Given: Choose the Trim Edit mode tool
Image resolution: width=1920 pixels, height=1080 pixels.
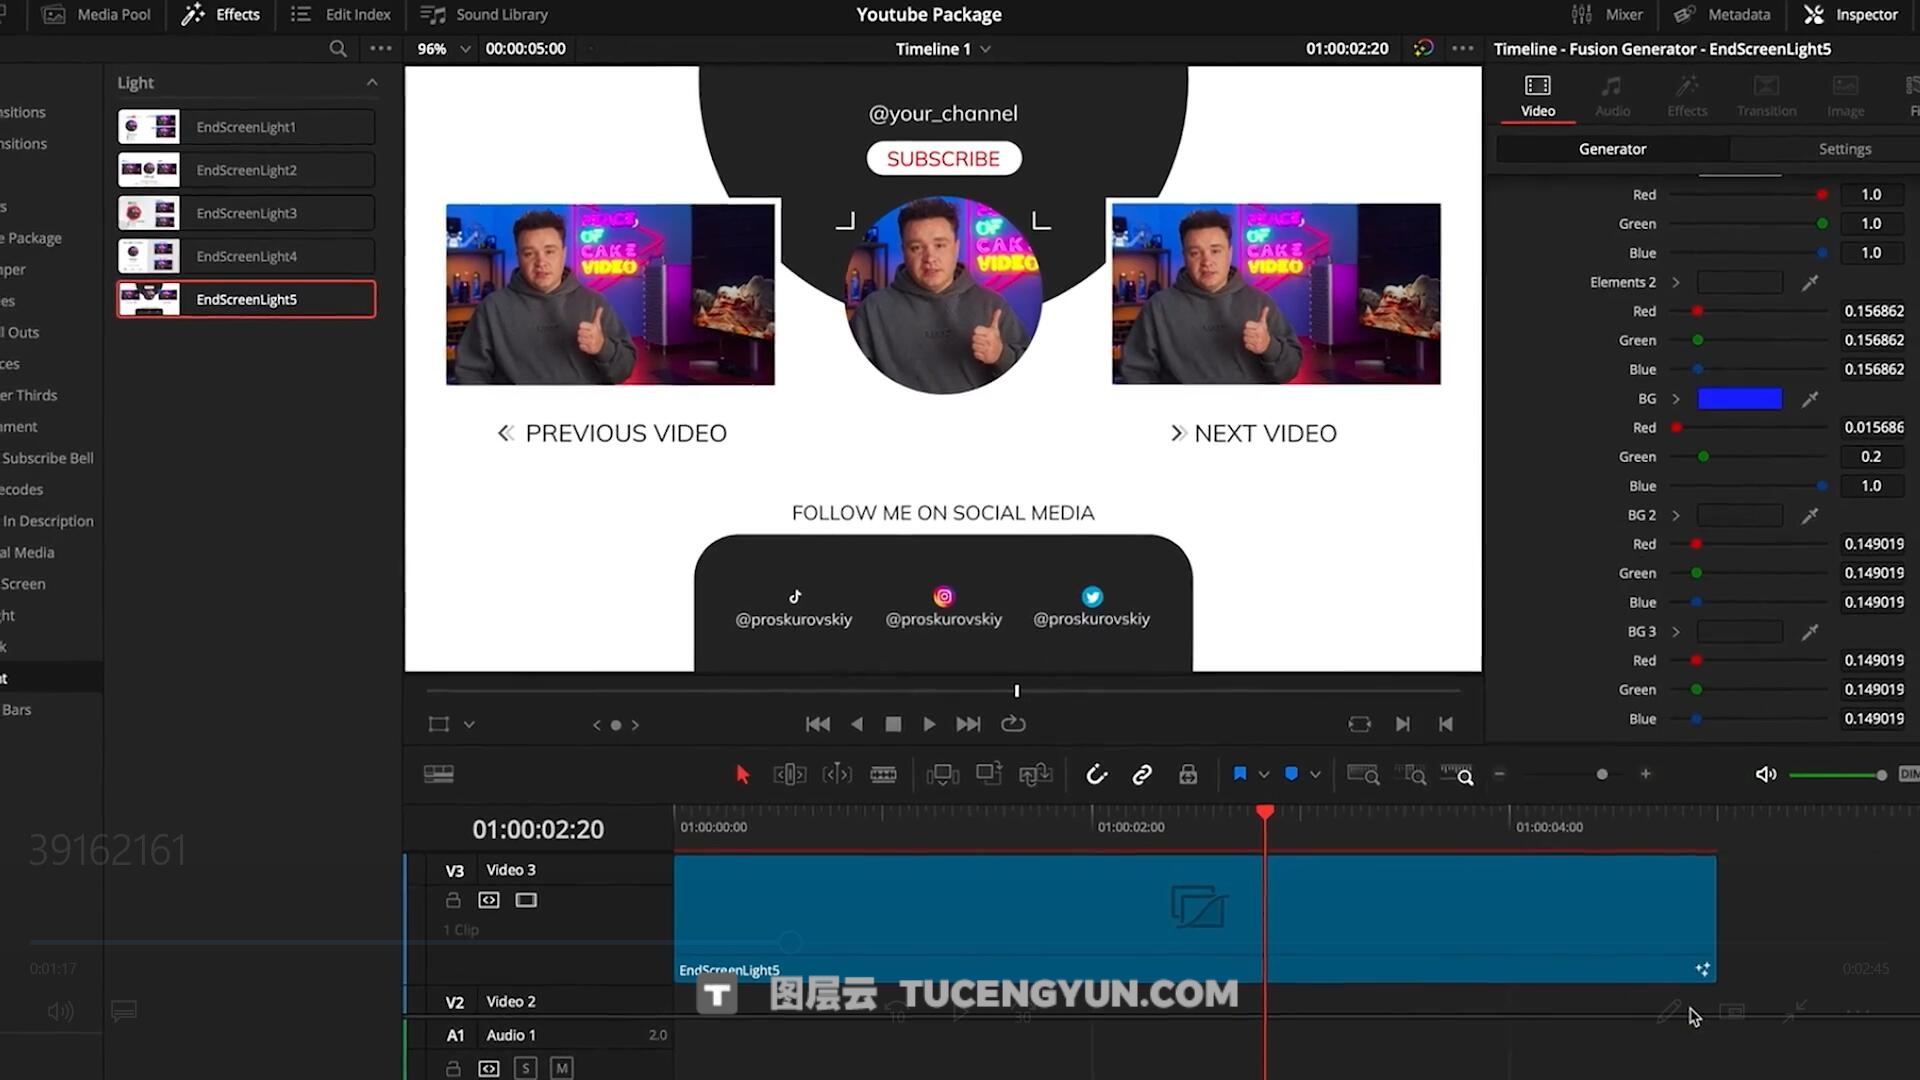Looking at the screenshot, I should [790, 774].
